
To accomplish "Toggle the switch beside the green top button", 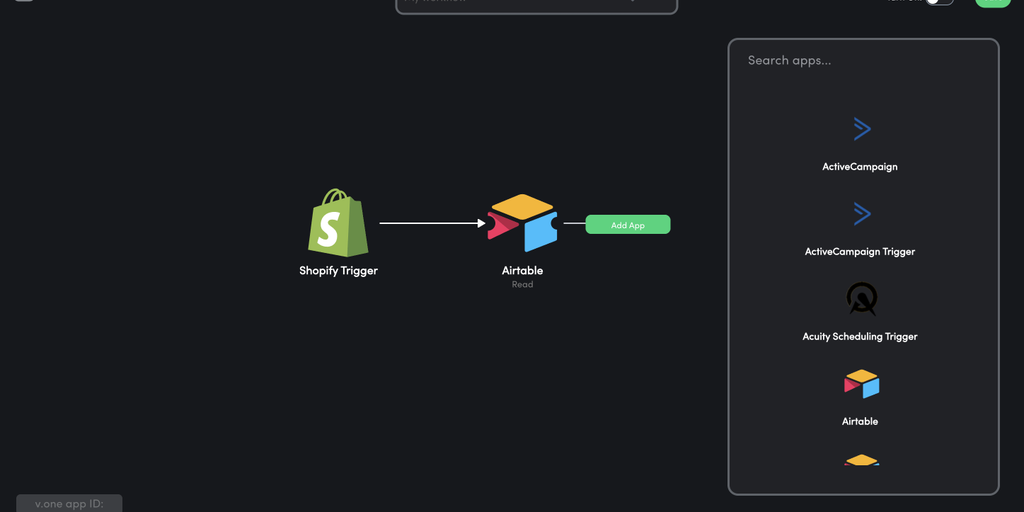I will 939,1.
